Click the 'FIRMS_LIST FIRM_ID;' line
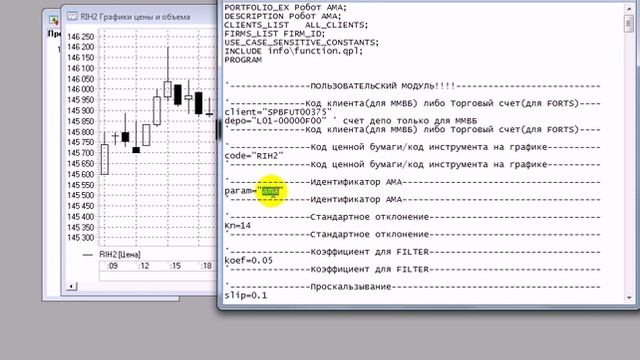640x360 pixels. [275, 34]
